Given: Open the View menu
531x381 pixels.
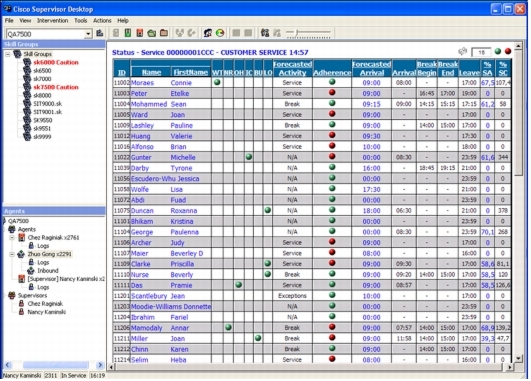Looking at the screenshot, I should click(x=25, y=21).
